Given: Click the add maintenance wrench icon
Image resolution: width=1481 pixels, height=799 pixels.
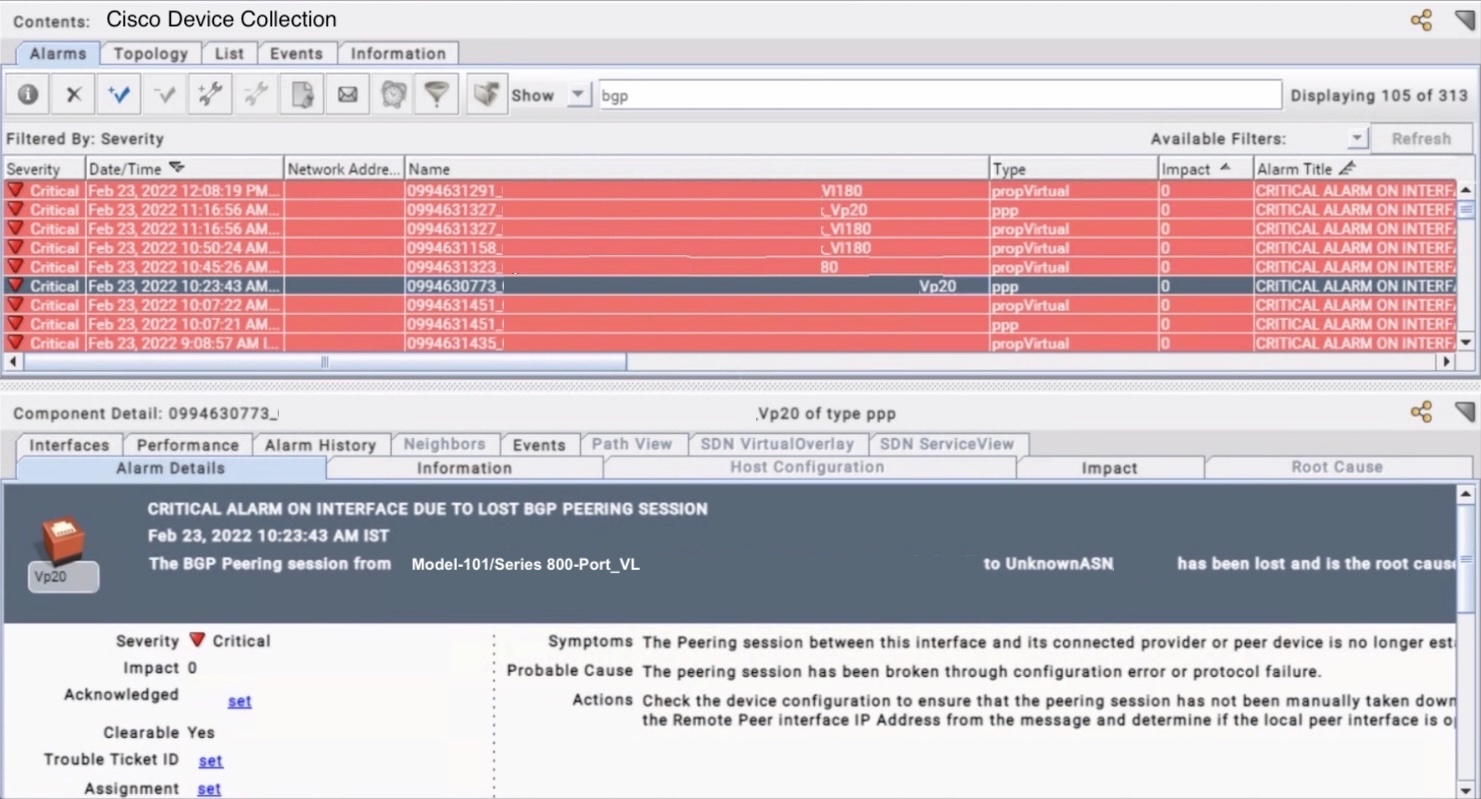Looking at the screenshot, I should pos(210,95).
